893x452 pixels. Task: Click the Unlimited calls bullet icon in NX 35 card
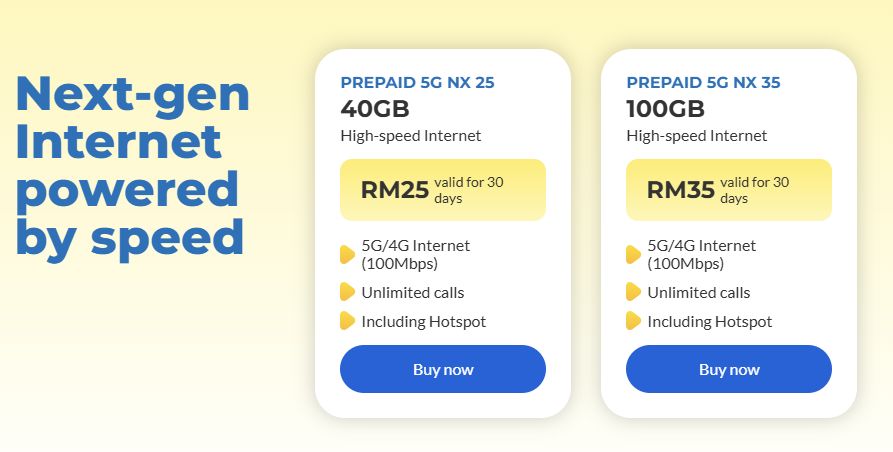[x=633, y=292]
